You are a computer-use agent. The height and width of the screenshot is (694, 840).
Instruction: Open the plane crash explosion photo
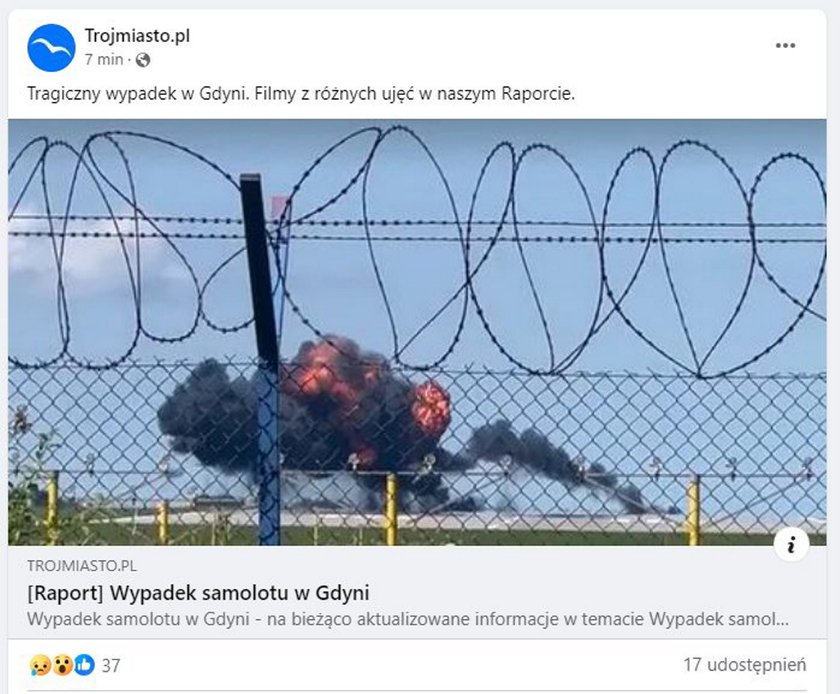(417, 332)
